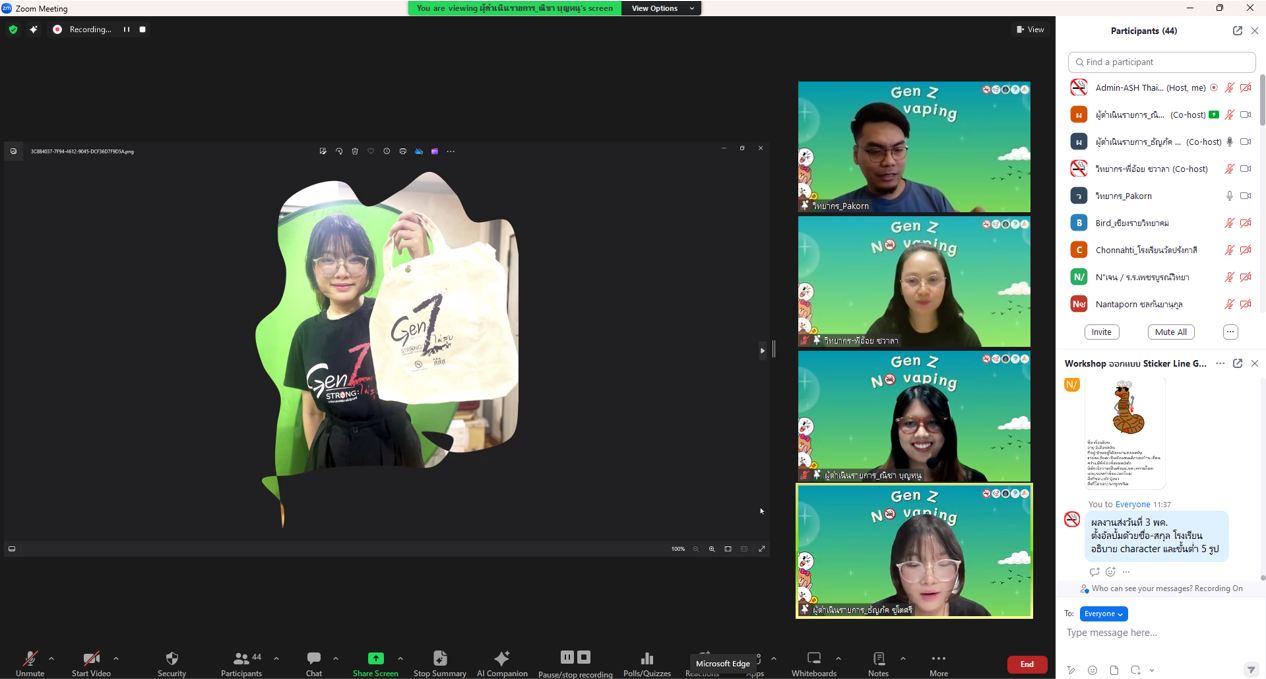Open AI Companion
The width and height of the screenshot is (1266, 679).
502,662
